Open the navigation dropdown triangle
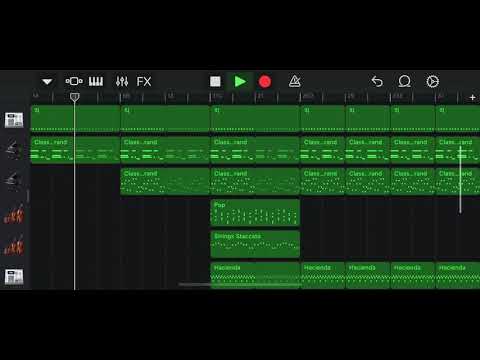This screenshot has width=480, height=360. 47,82
